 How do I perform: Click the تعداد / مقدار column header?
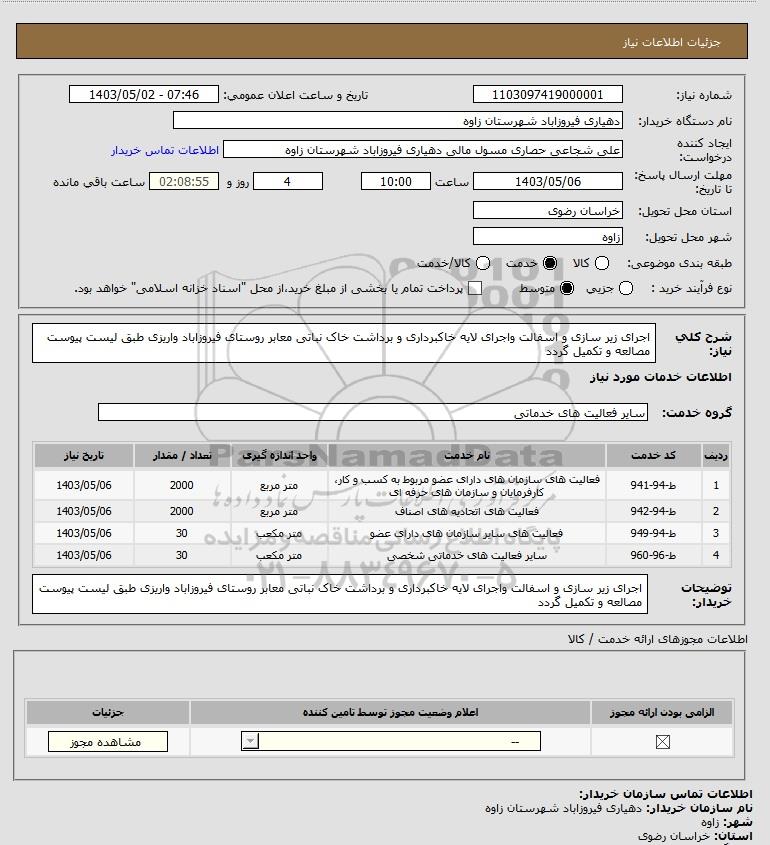(x=182, y=456)
